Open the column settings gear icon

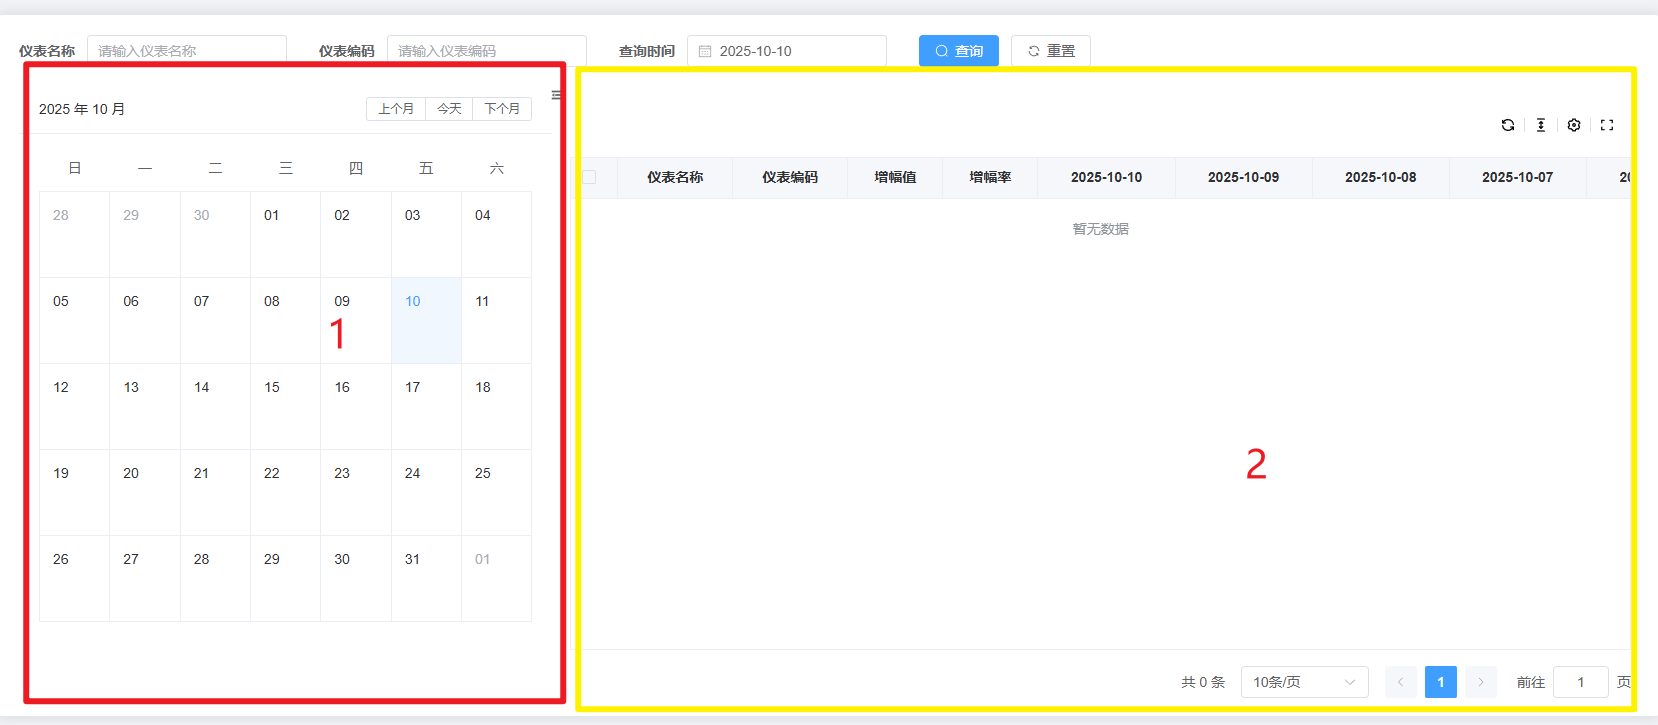coord(1574,125)
